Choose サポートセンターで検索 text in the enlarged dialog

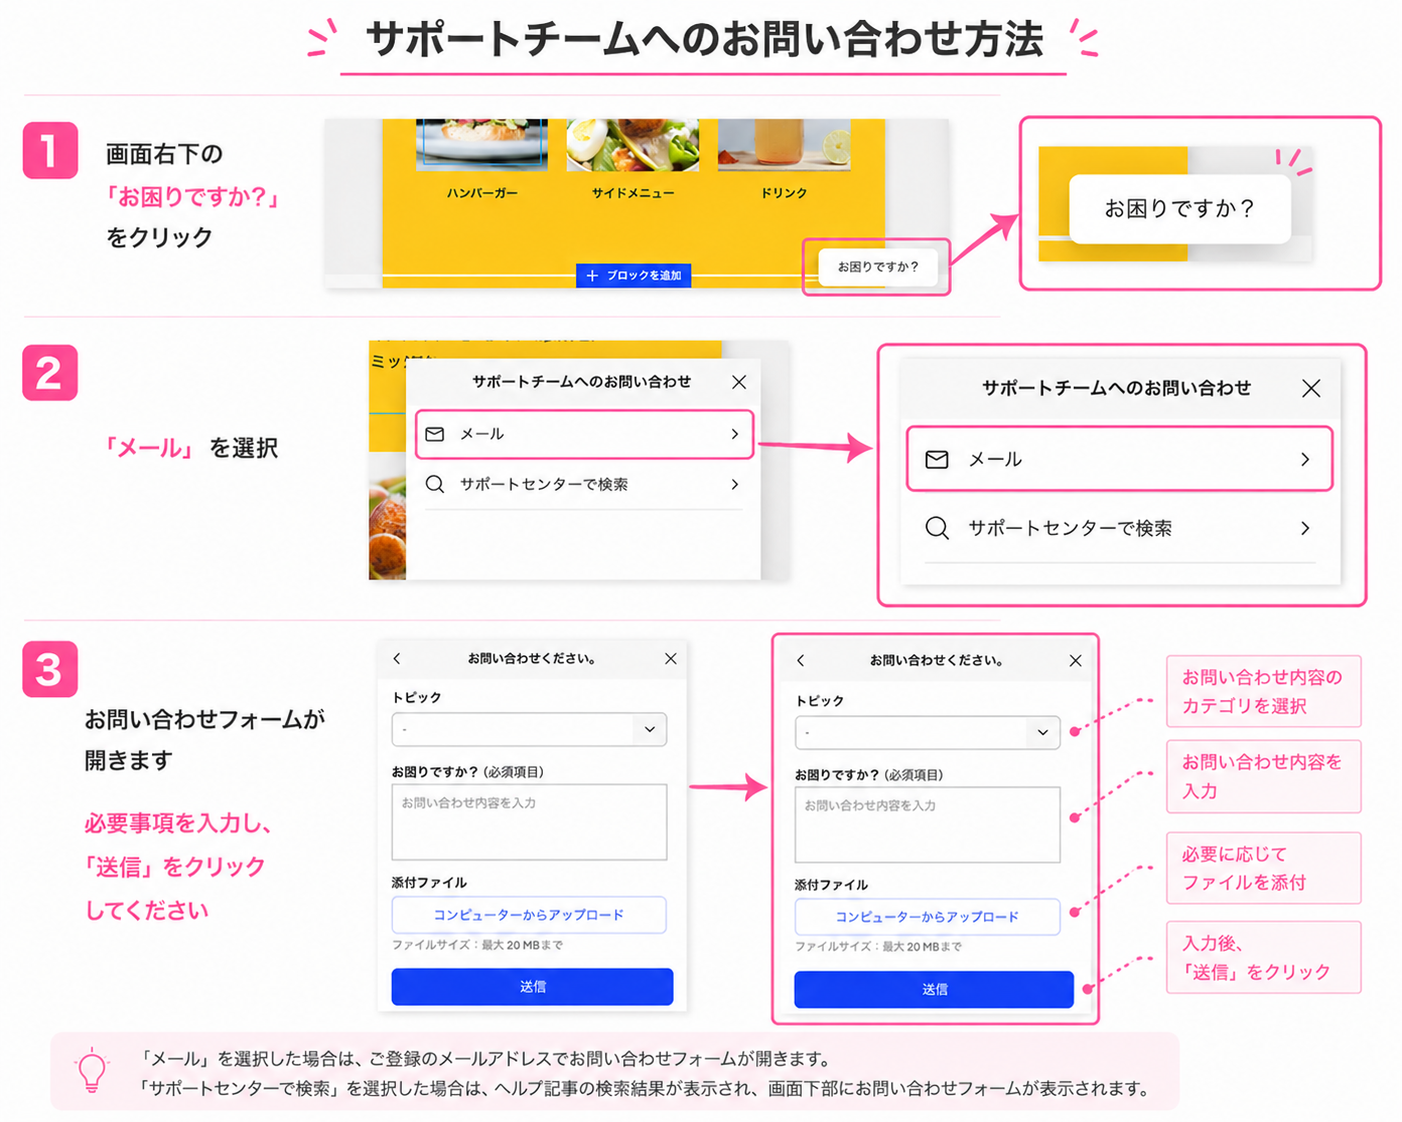click(1070, 528)
